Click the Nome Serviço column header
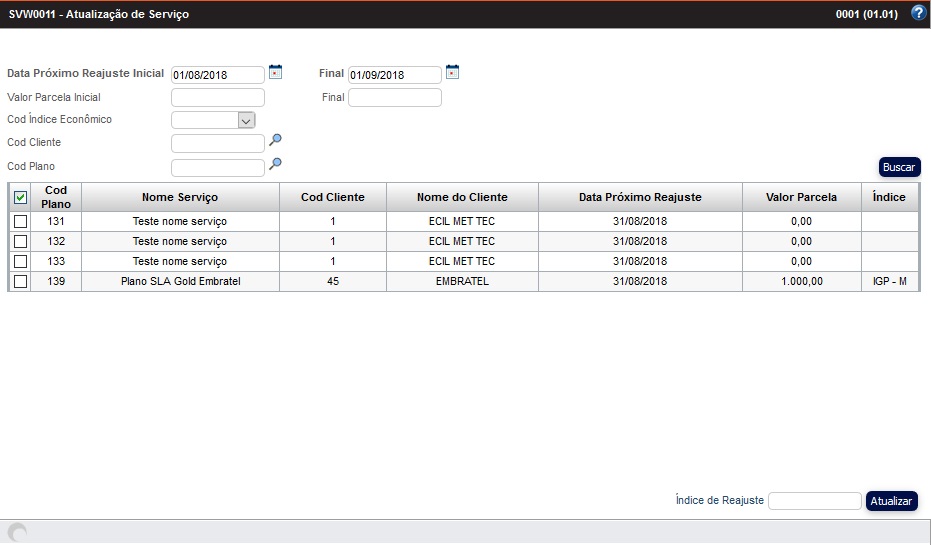 tap(180, 197)
